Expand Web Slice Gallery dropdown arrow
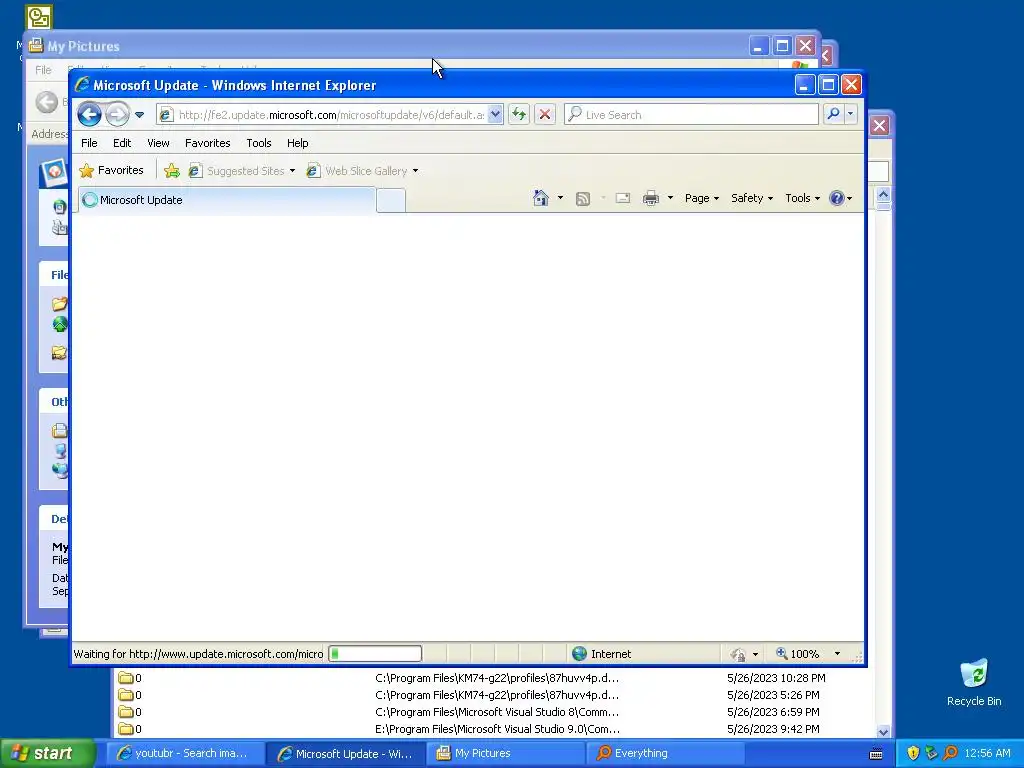The image size is (1024, 768). 415,171
